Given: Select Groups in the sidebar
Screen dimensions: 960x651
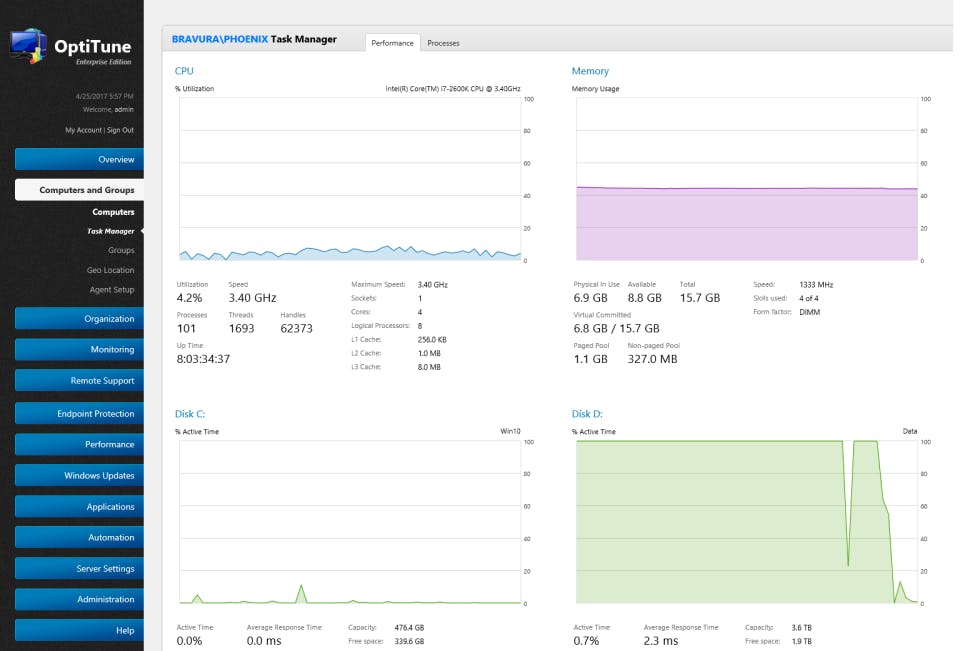Looking at the screenshot, I should click(x=121, y=250).
